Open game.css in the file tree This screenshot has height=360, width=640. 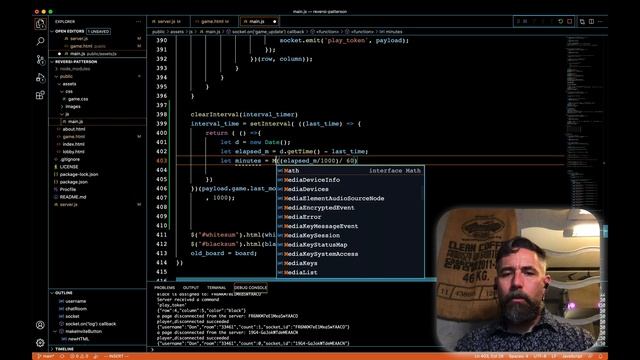(78, 99)
